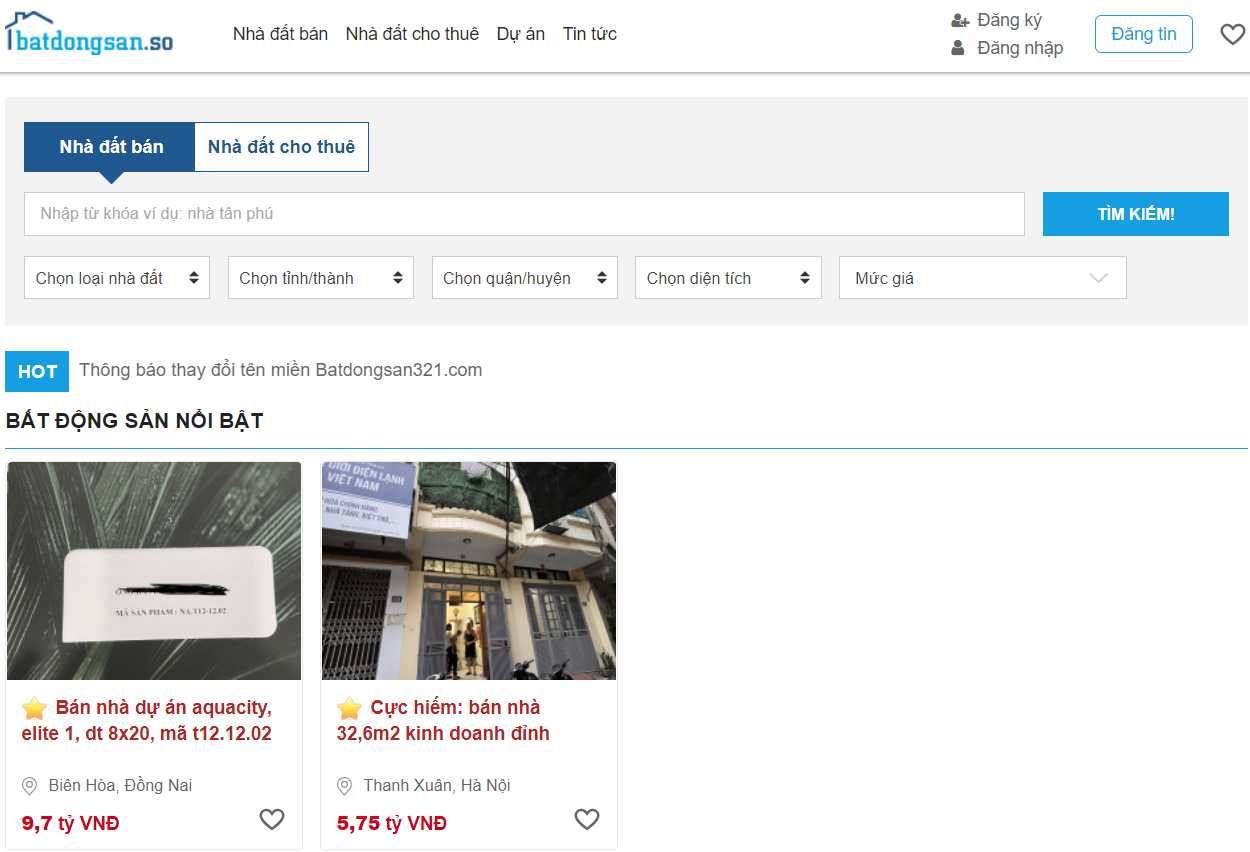
Task: Open the Chọn diện tích dropdown
Action: 728,278
